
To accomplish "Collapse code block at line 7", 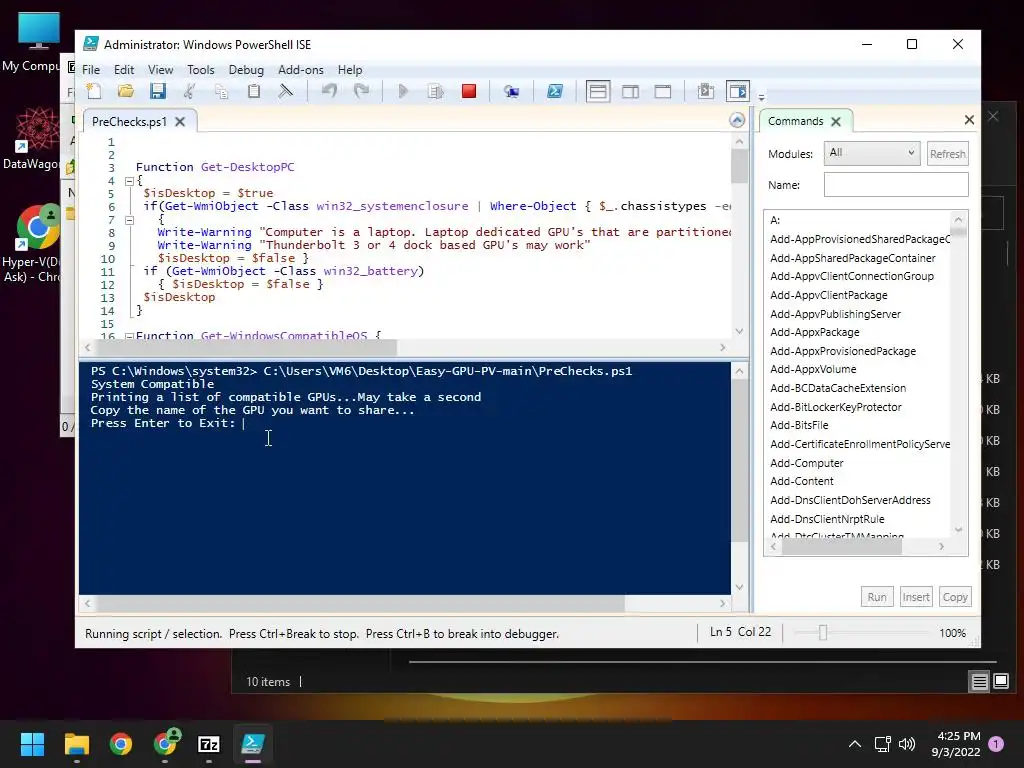I will click(x=129, y=220).
